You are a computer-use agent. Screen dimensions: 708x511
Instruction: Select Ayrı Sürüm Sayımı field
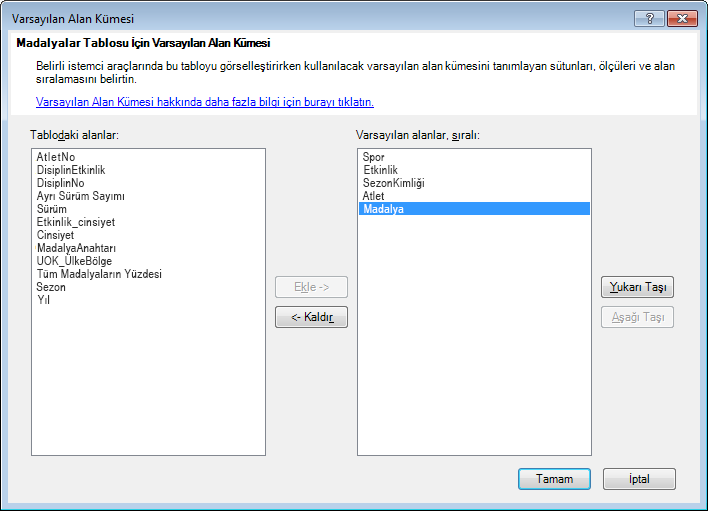(80, 196)
